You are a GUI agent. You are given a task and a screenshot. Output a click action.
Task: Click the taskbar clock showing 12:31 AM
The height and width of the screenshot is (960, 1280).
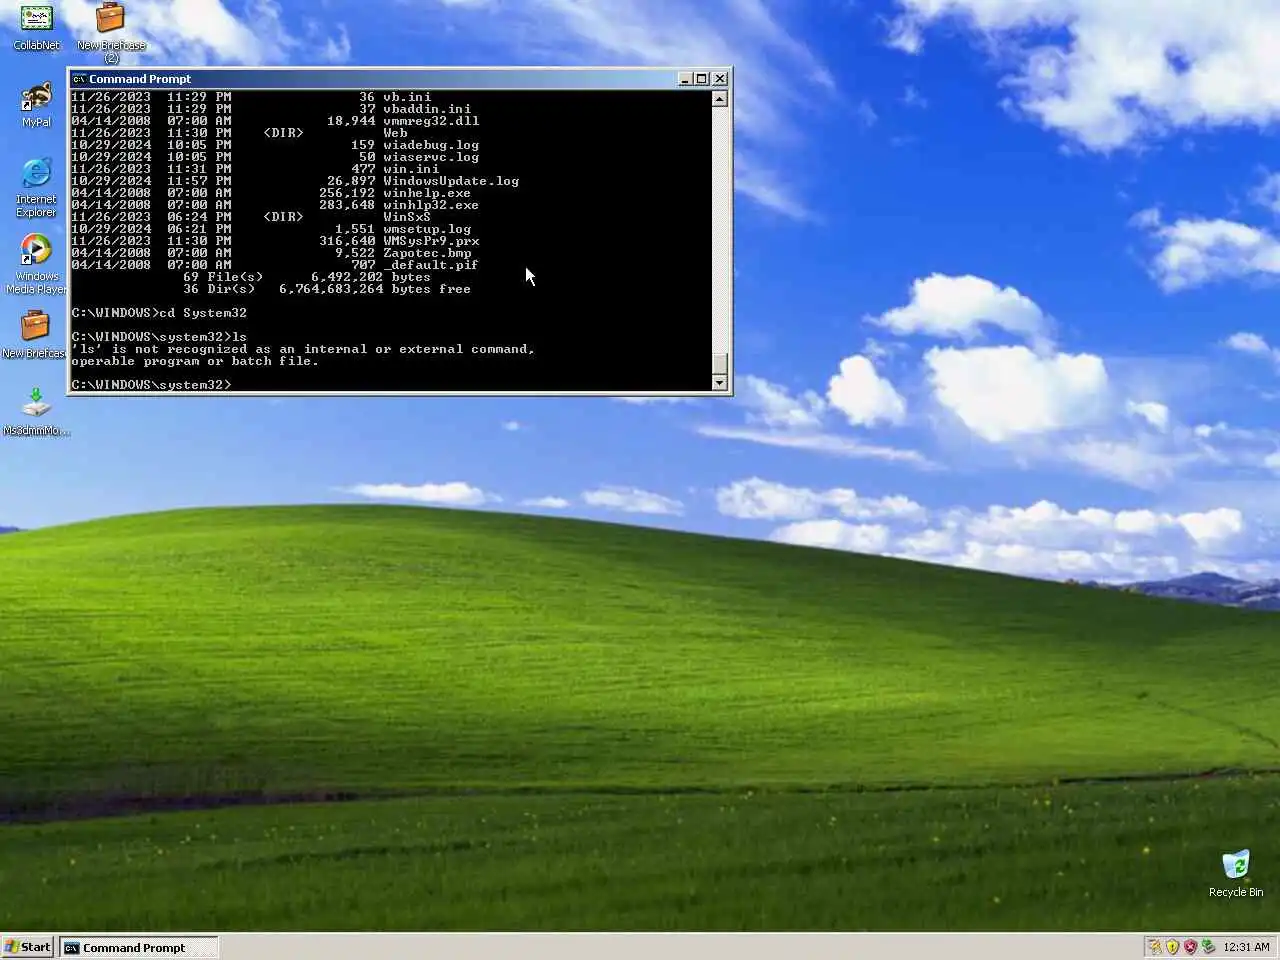(x=1246, y=947)
